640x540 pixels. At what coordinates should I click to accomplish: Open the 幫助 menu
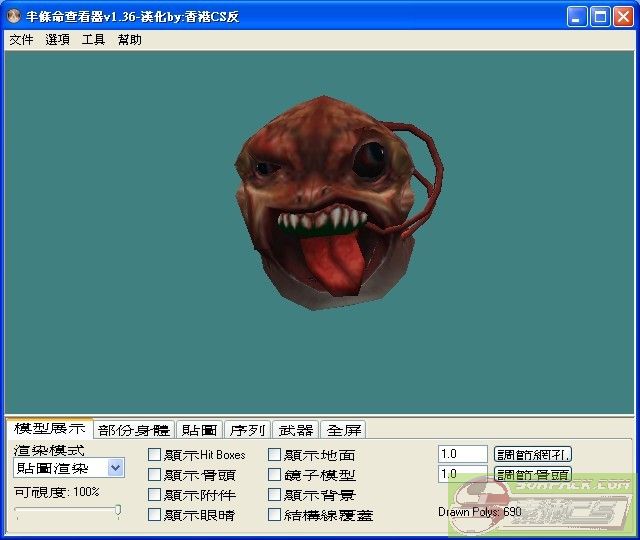tap(129, 40)
